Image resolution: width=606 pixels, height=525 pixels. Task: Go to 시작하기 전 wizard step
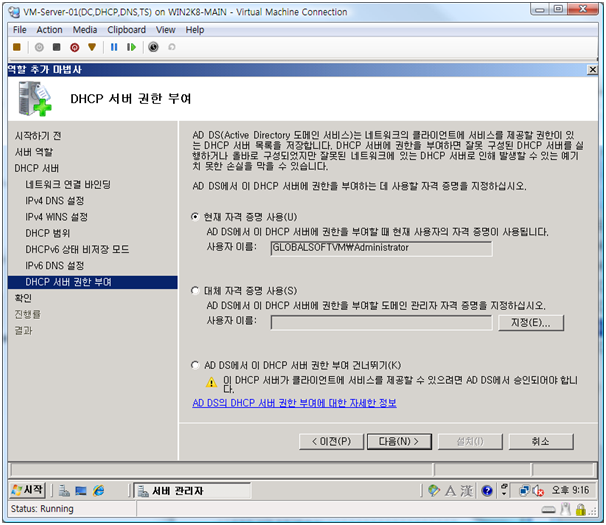[x=38, y=136]
